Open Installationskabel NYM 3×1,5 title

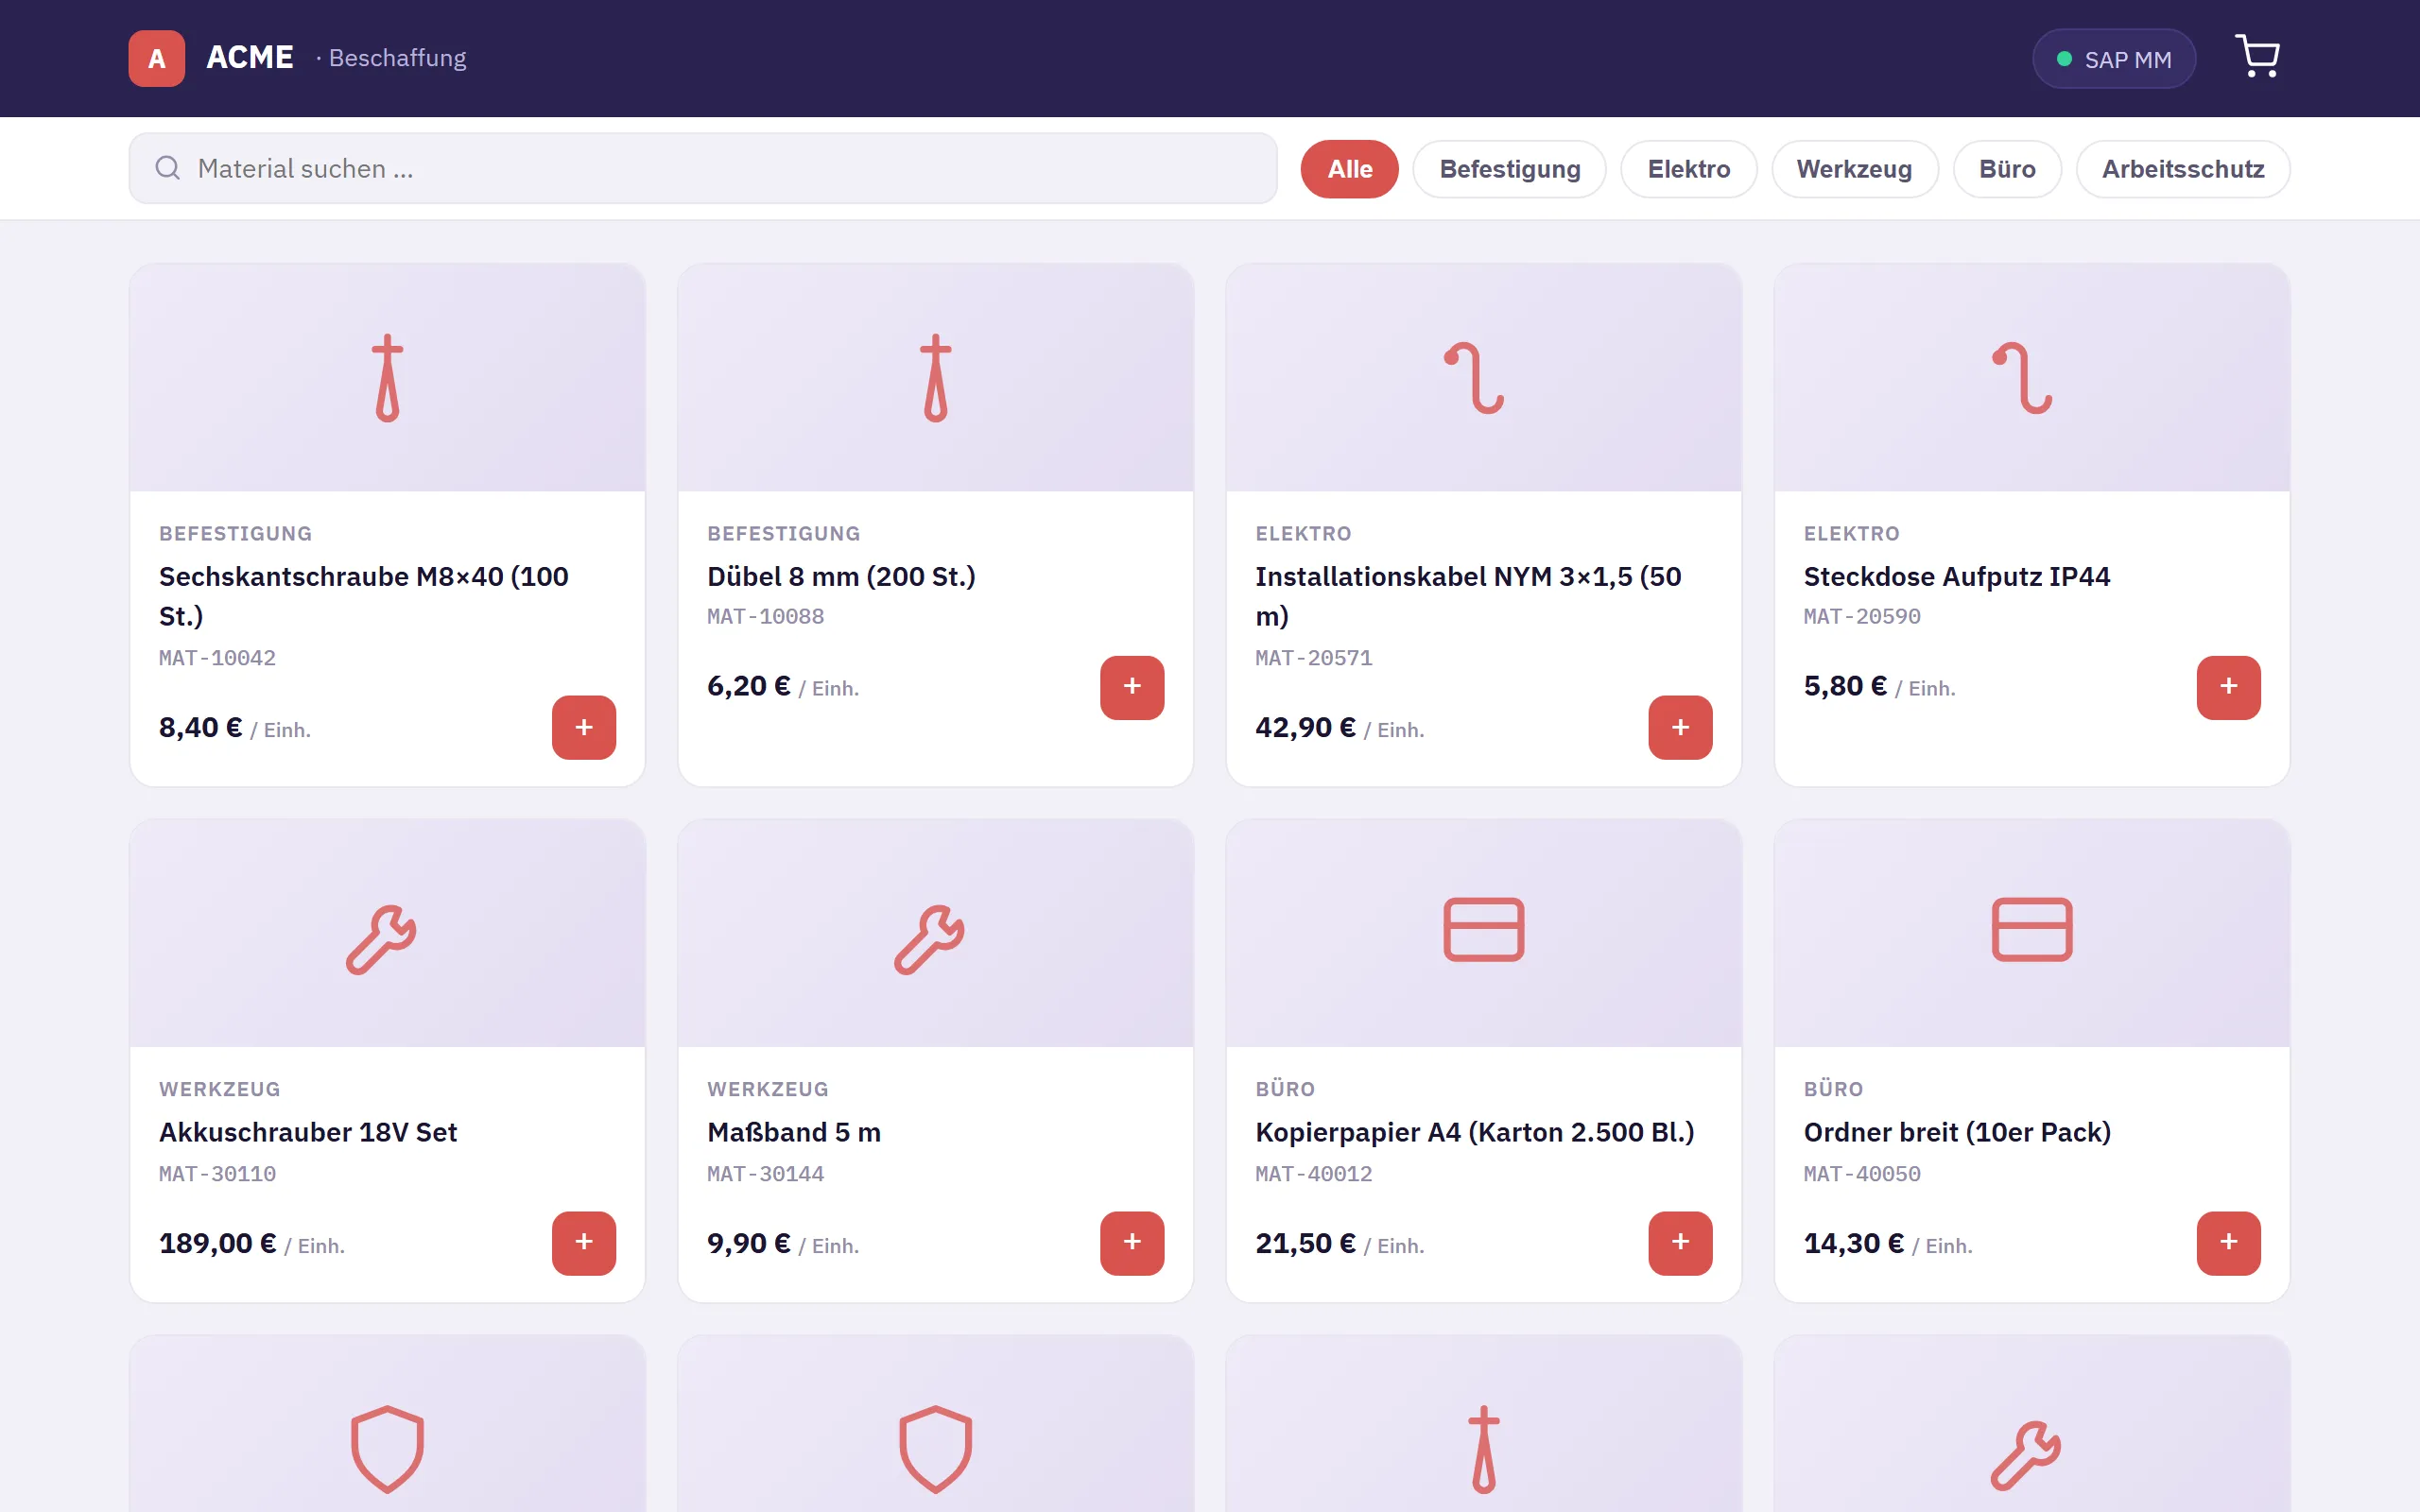click(1468, 596)
